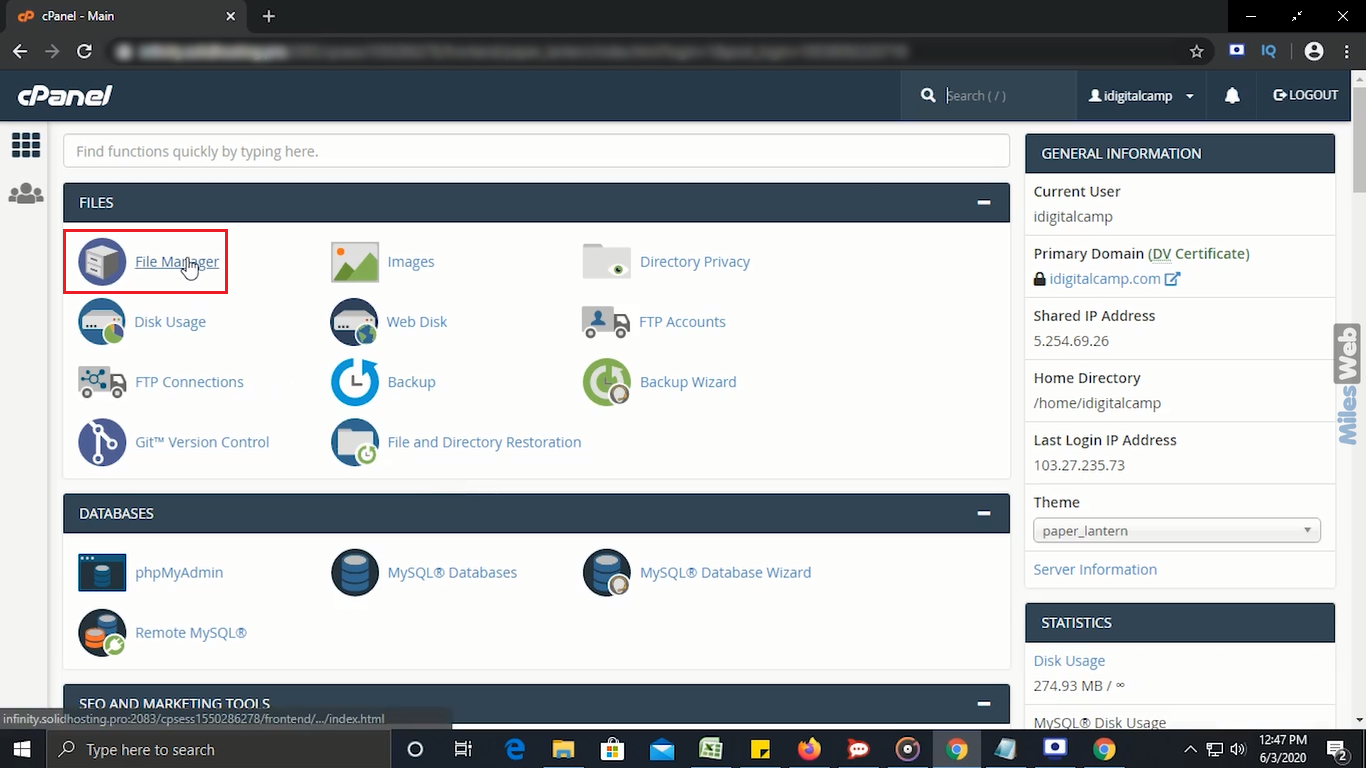Viewport: 1366px width, 768px height.
Task: Click the Git Version Control icon
Action: [102, 442]
